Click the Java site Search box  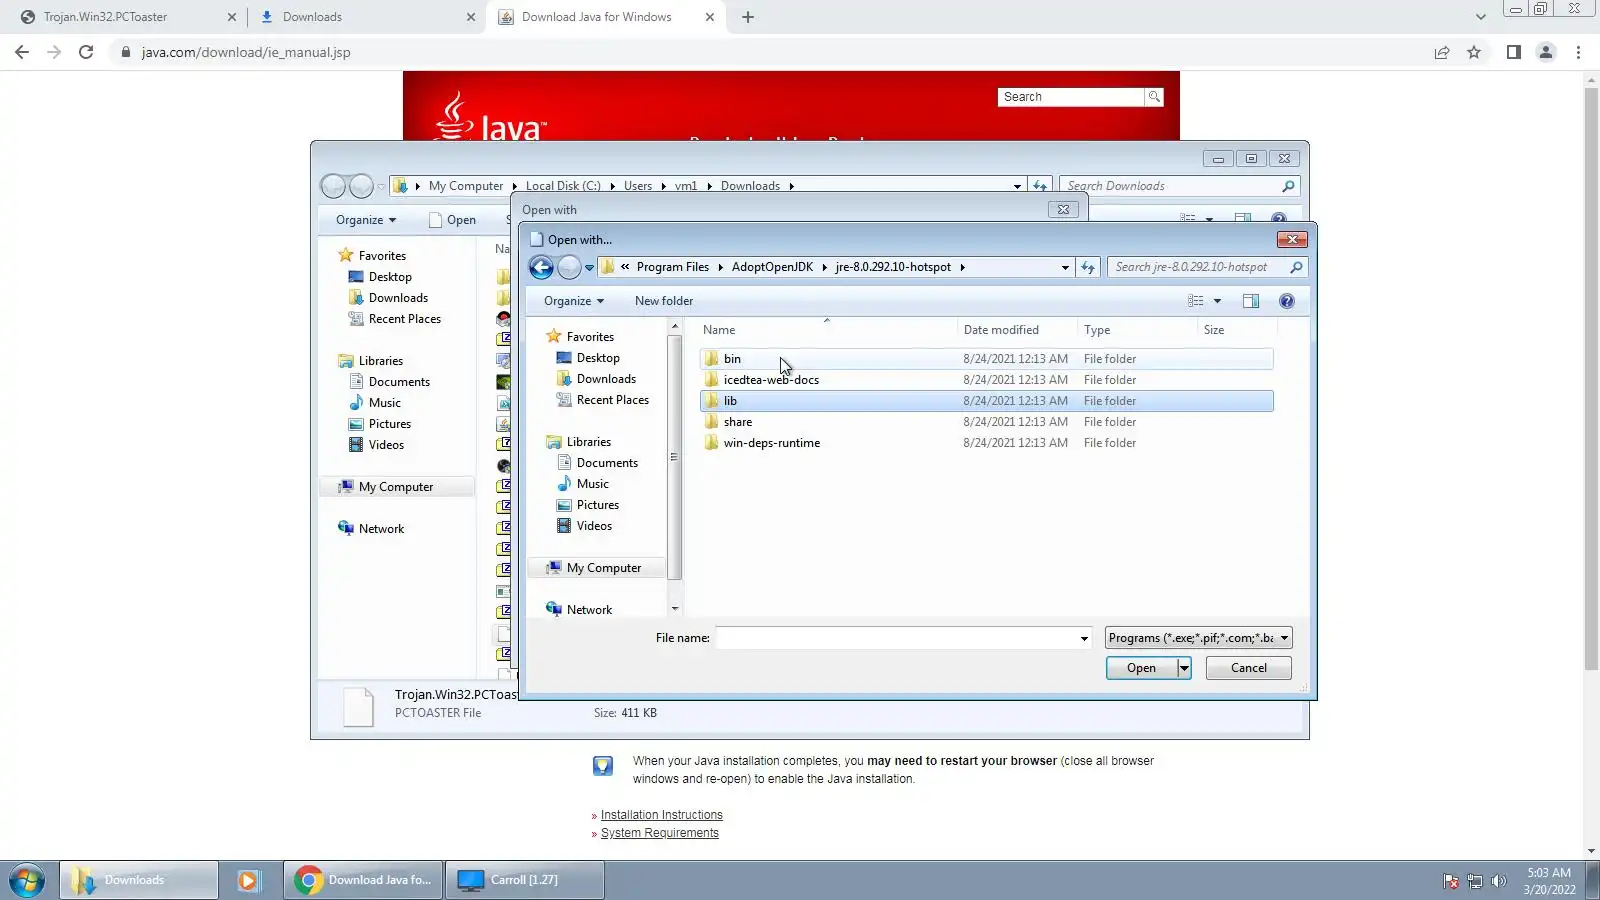(x=1071, y=97)
